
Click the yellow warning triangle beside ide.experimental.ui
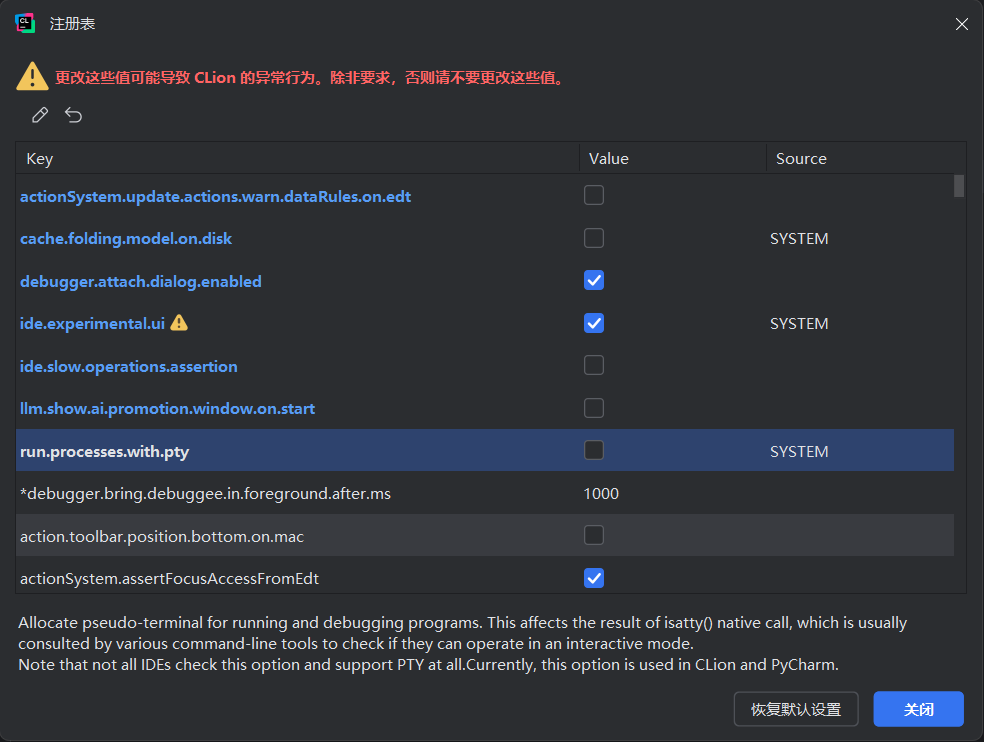(x=179, y=323)
